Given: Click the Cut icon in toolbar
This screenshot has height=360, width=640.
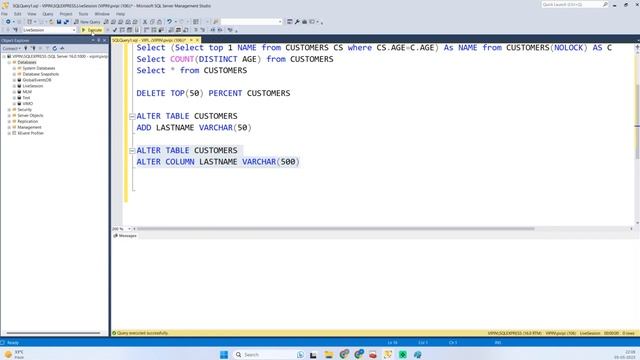Looking at the screenshot, I should click(x=144, y=22).
